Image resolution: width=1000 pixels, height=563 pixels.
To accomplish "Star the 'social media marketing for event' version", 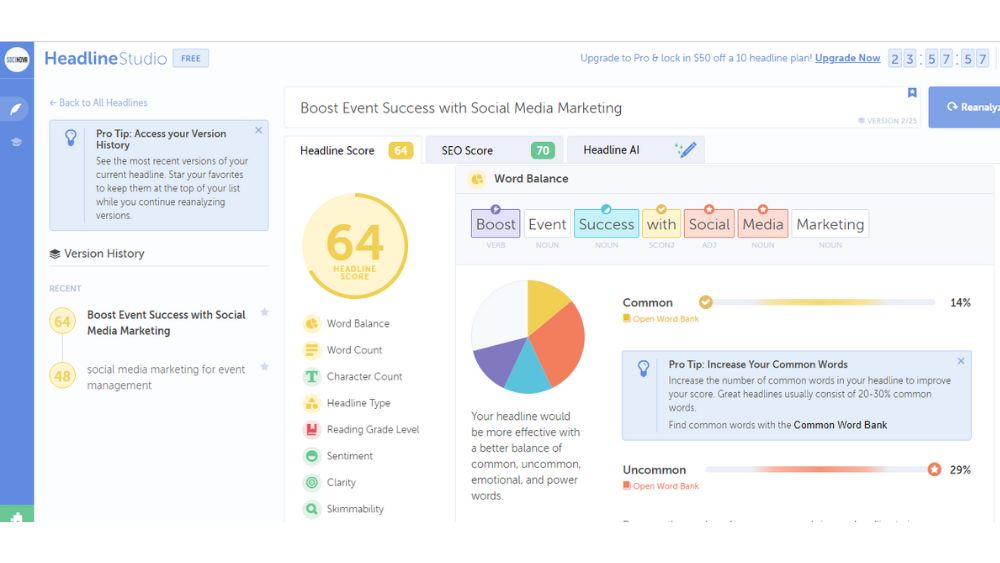I will (264, 367).
